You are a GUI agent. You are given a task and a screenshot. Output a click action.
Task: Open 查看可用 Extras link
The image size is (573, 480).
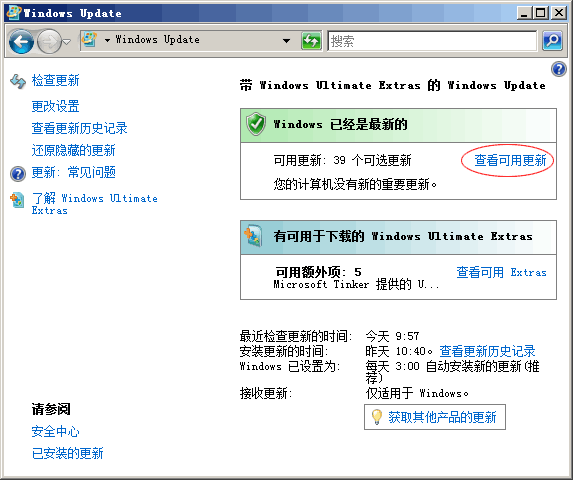coord(501,272)
